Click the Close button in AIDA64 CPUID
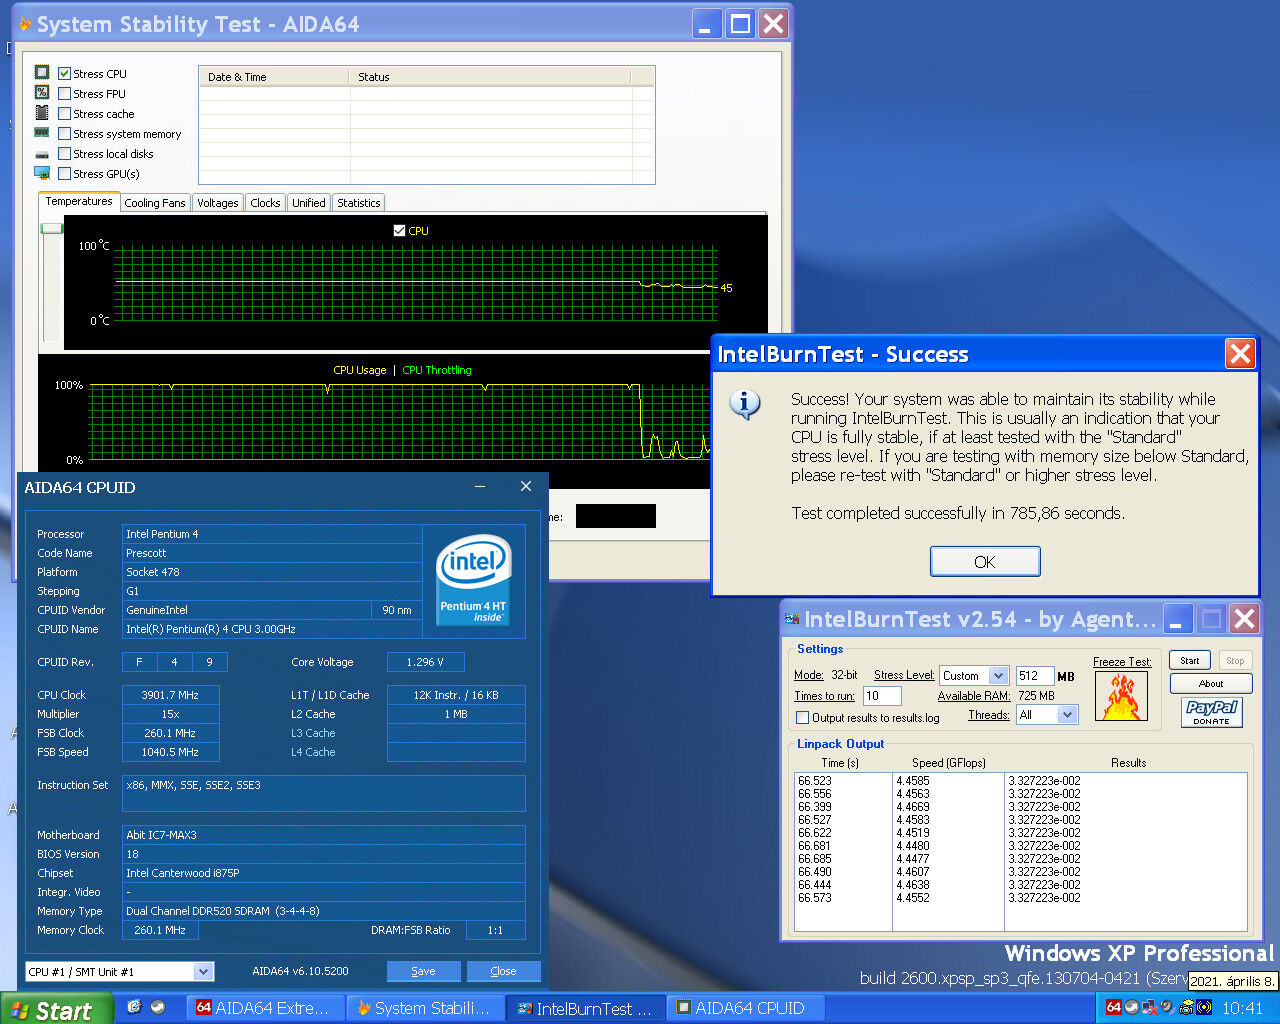This screenshot has height=1024, width=1280. pos(503,971)
